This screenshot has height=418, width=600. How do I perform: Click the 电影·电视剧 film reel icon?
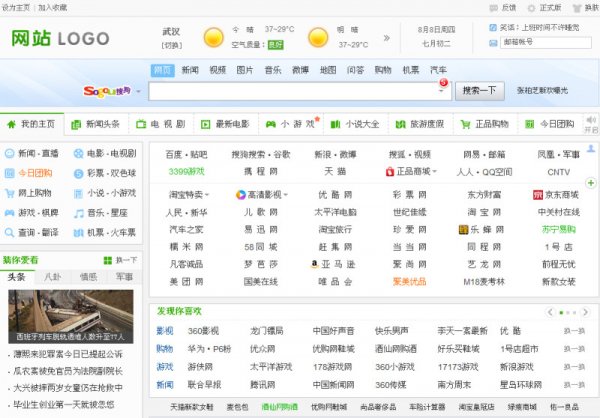click(78, 154)
